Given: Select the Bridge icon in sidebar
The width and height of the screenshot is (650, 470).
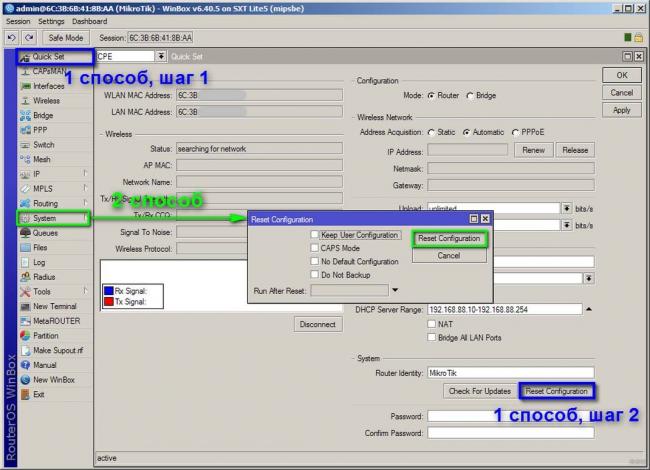Looking at the screenshot, I should [26, 116].
